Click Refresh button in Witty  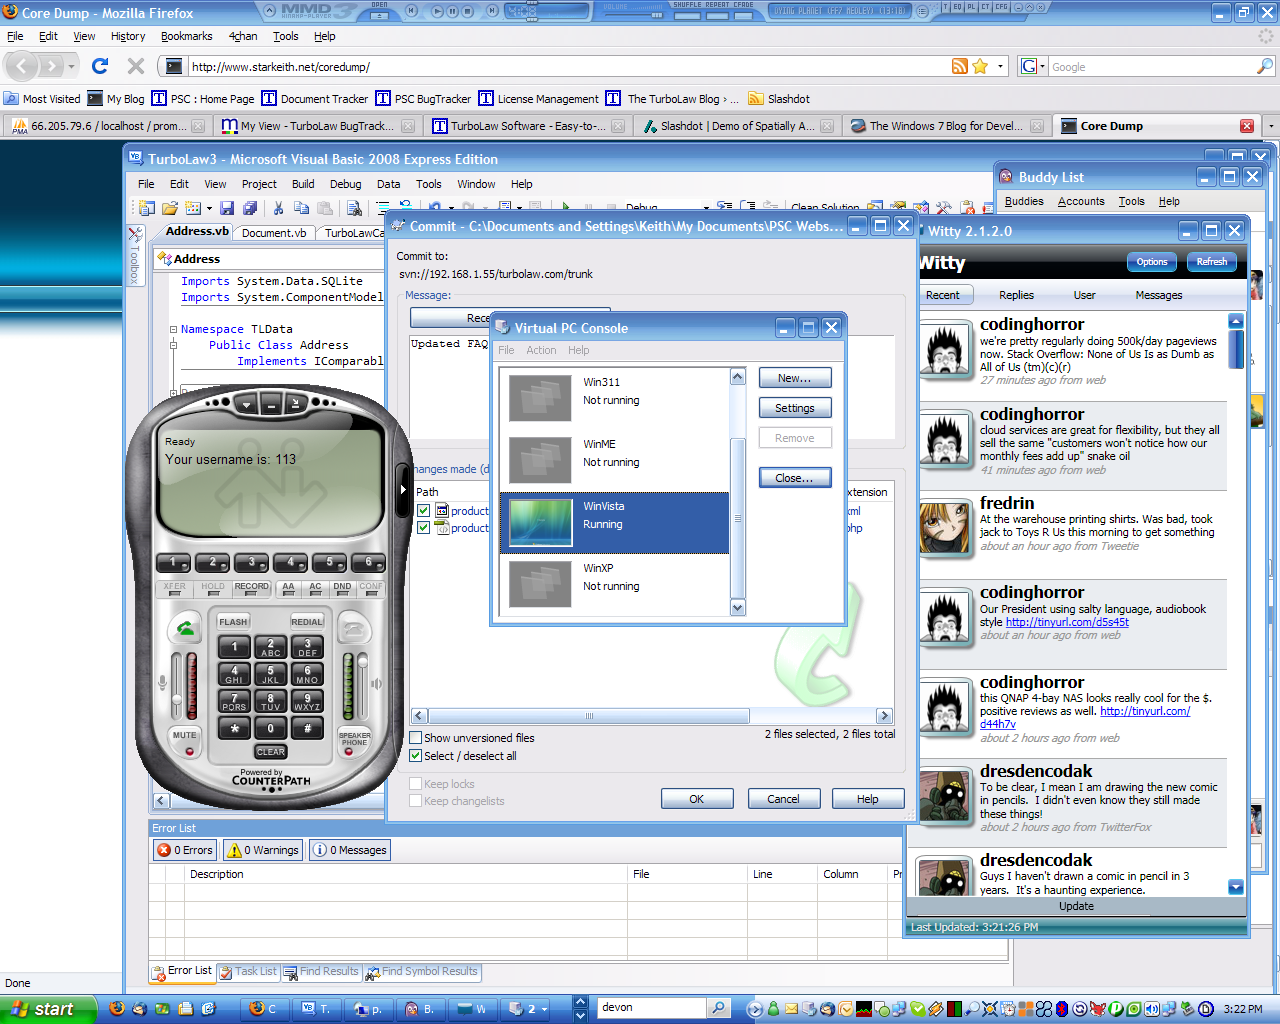click(x=1212, y=262)
